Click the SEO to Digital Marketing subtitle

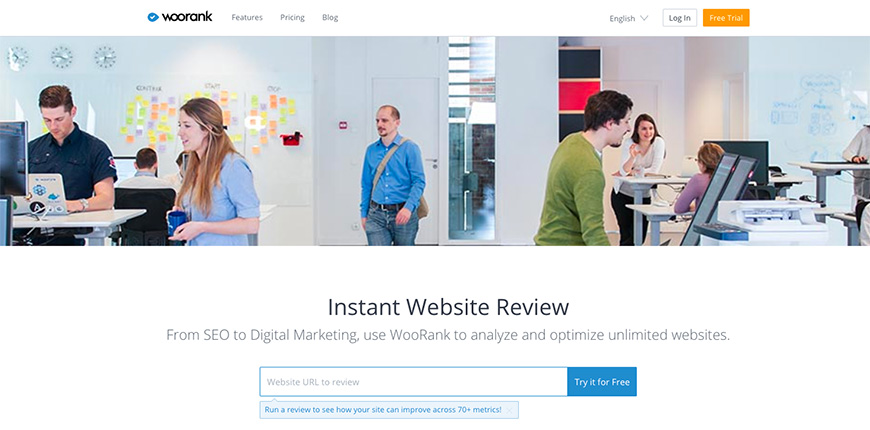click(x=448, y=335)
